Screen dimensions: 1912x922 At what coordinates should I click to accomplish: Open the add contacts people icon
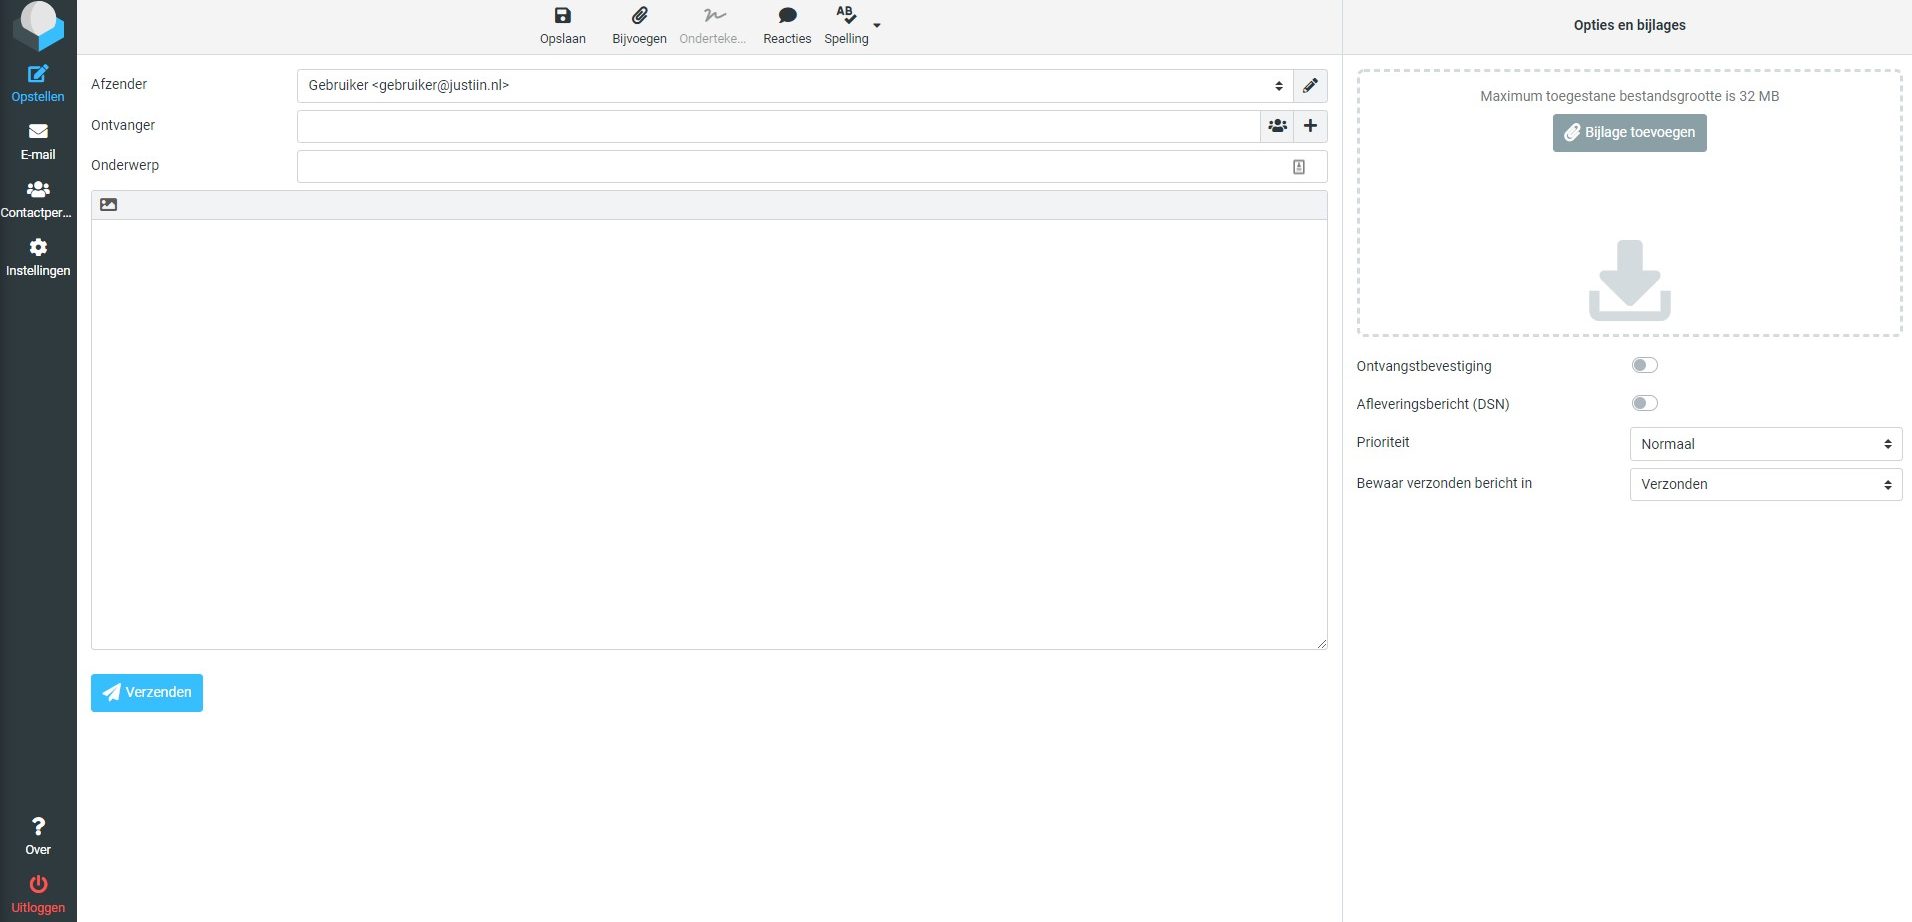pos(1277,126)
